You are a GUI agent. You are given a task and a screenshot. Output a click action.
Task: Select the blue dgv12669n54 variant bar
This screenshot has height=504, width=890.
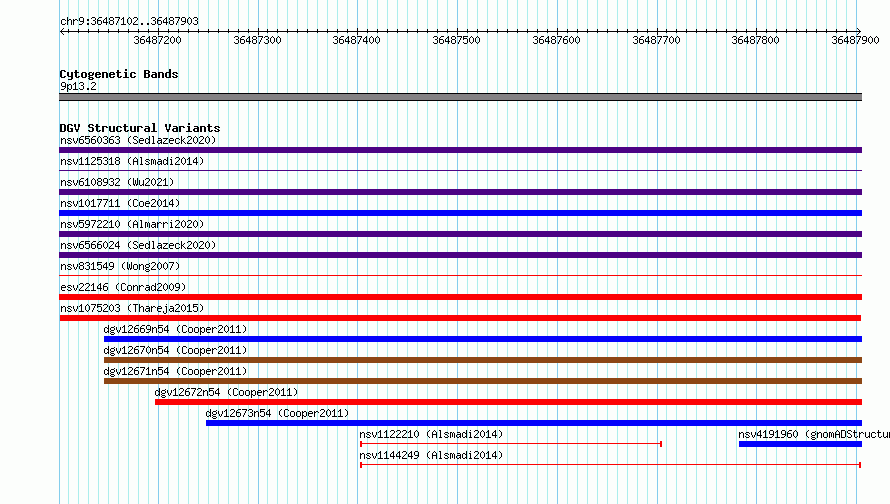[483, 339]
